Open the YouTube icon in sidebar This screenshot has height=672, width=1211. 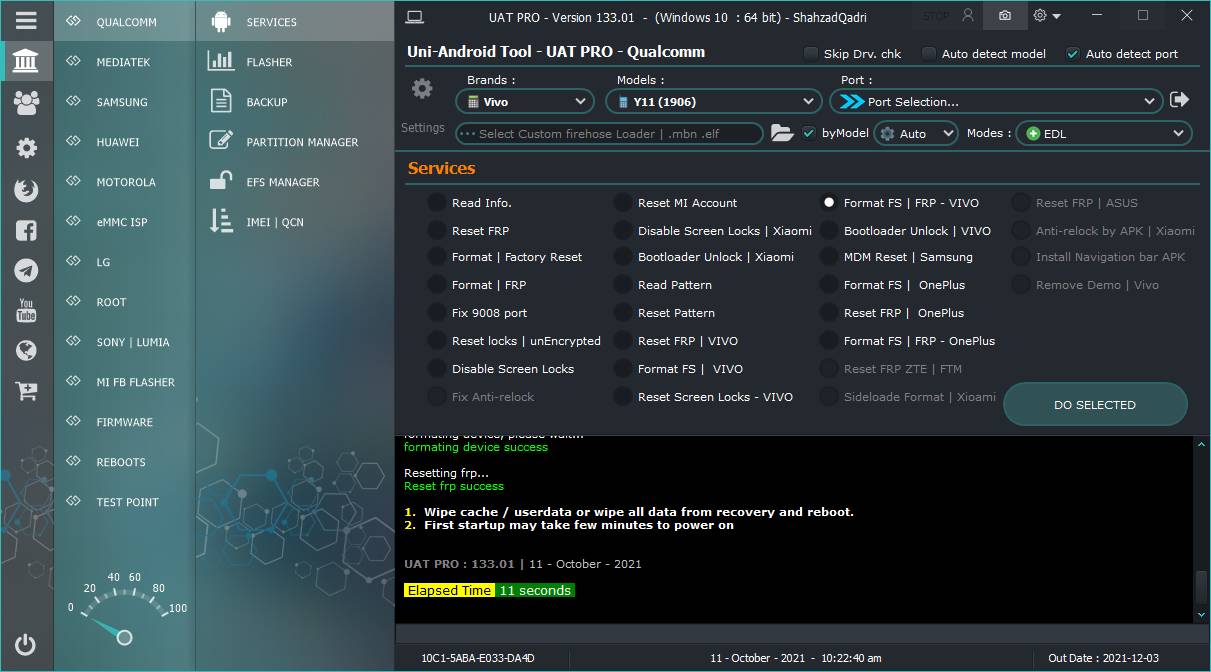26,310
